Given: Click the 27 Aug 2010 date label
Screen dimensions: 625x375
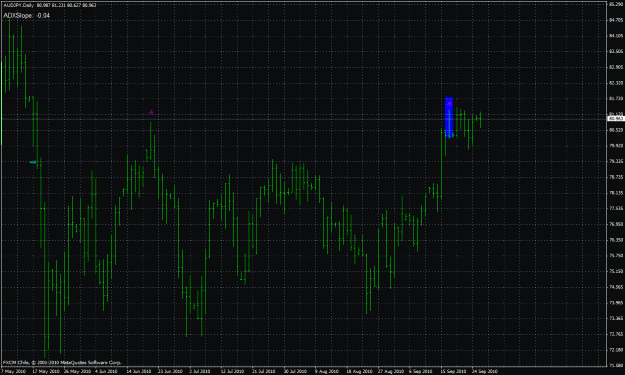Looking at the screenshot, I should 391,371.
